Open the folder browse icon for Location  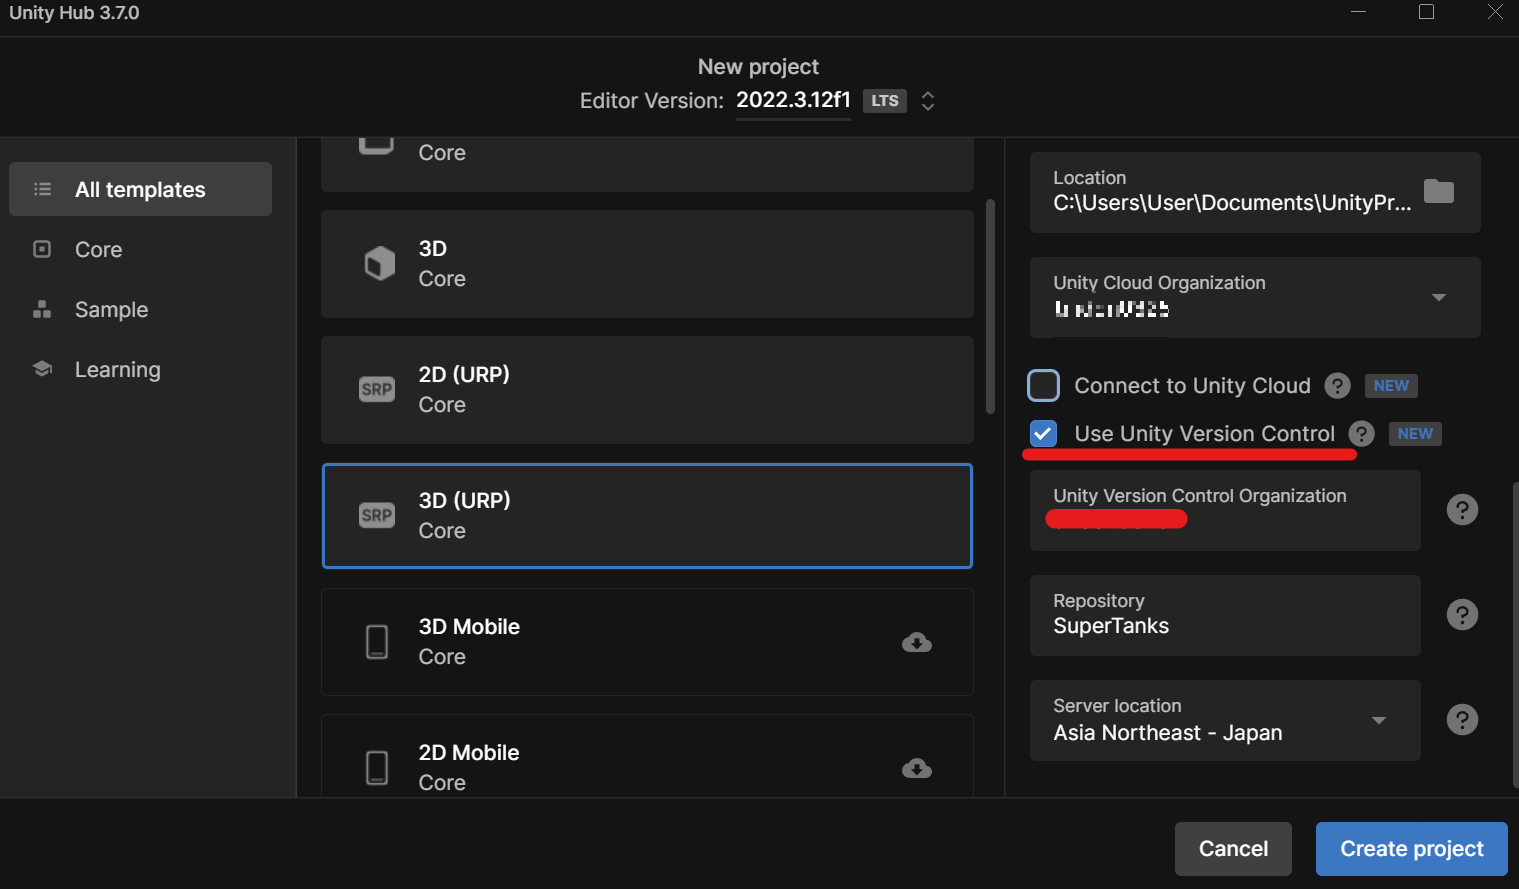coord(1438,191)
